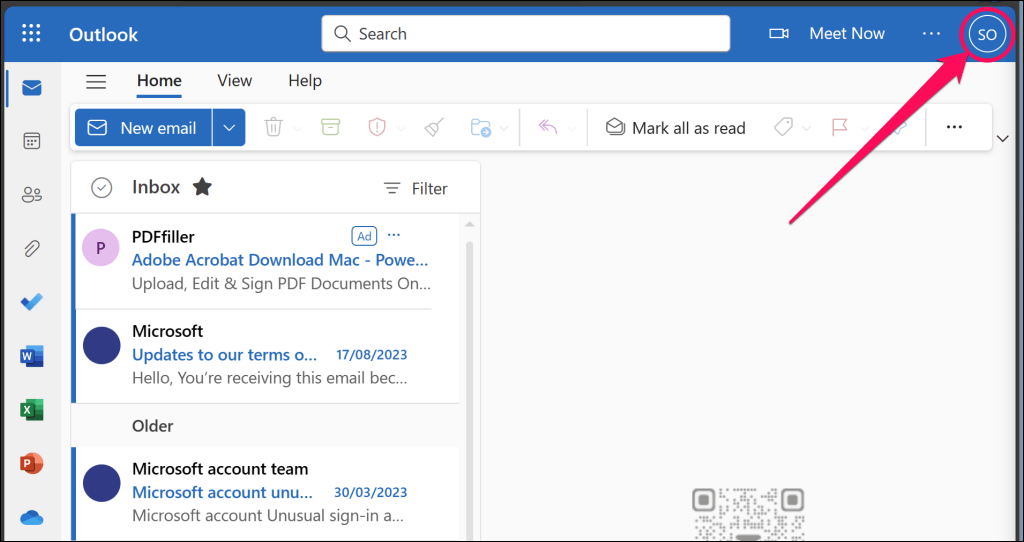
Task: Click into the Search box
Action: pyautogui.click(x=526, y=33)
